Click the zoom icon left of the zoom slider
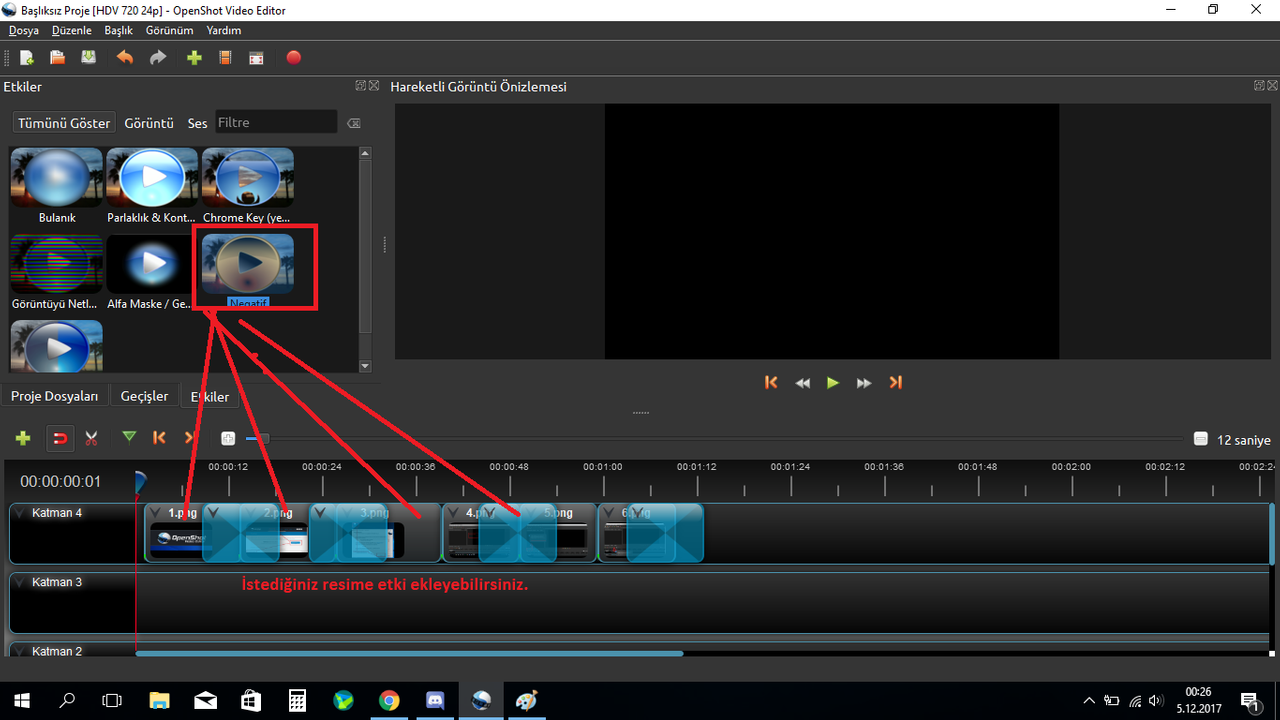This screenshot has width=1280, height=720. 228,439
